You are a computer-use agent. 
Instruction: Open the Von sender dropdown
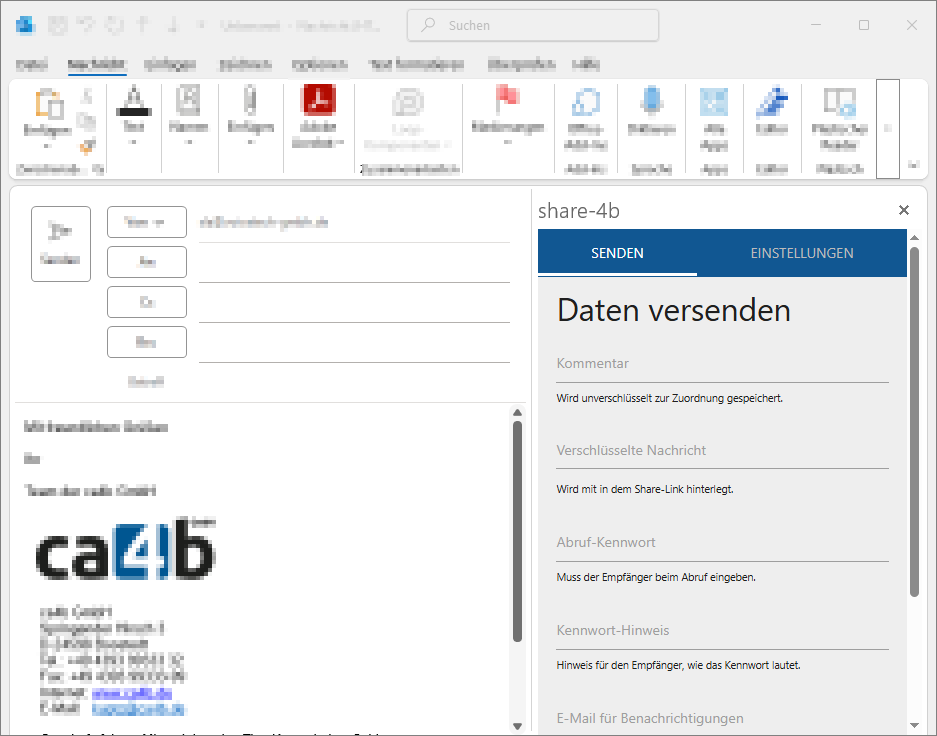click(x=147, y=222)
